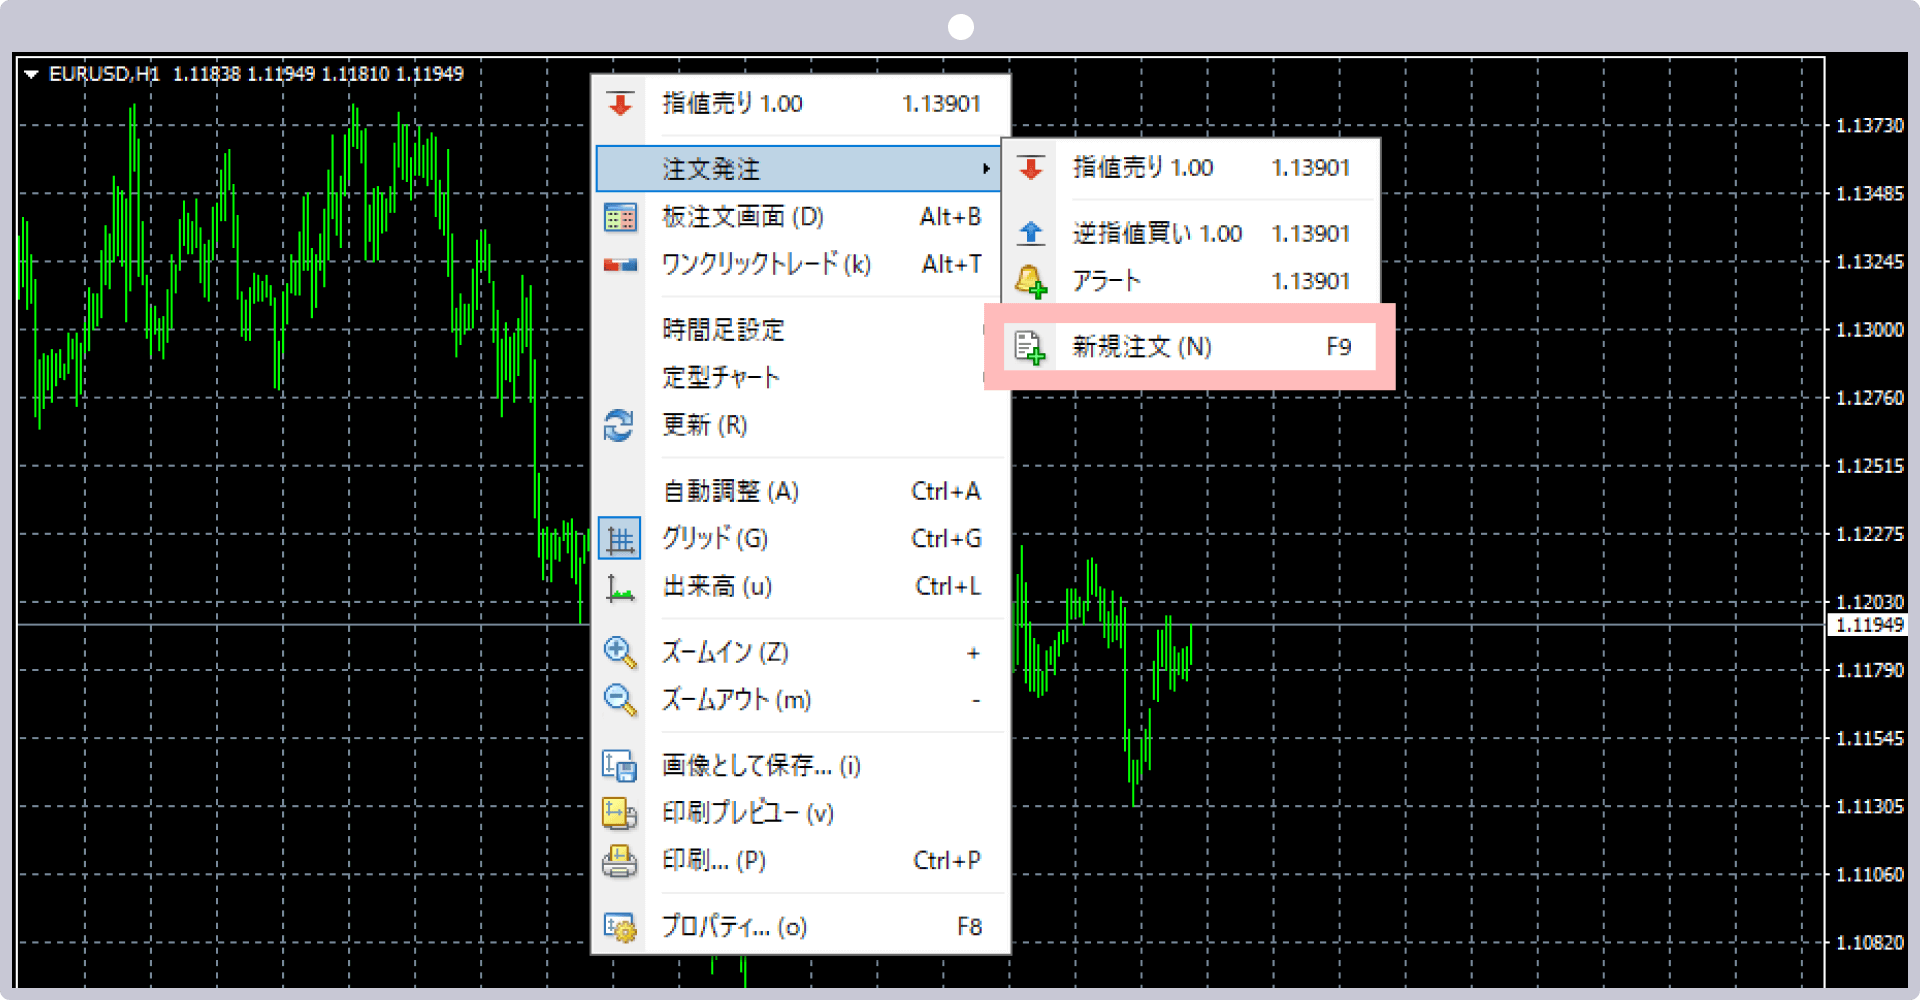Screen dimensions: 1920x1000
Task: Select 新規注文 (N) F9 entry
Action: tap(1191, 347)
